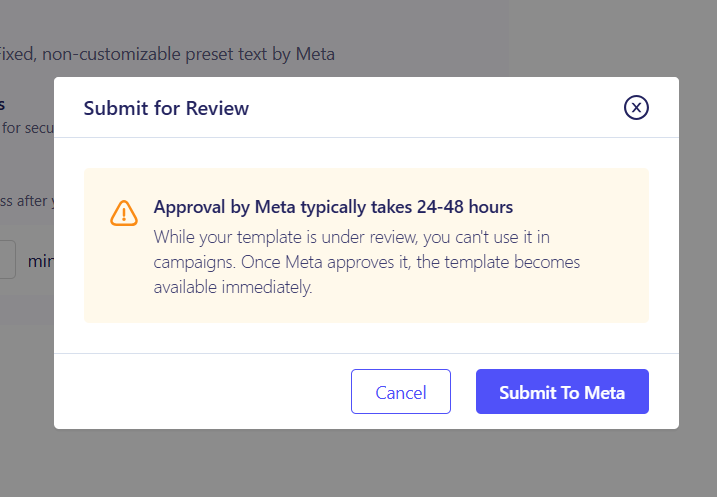The width and height of the screenshot is (717, 497).
Task: Focus the dimmed minutes input box behind dialog
Action: coord(8,260)
